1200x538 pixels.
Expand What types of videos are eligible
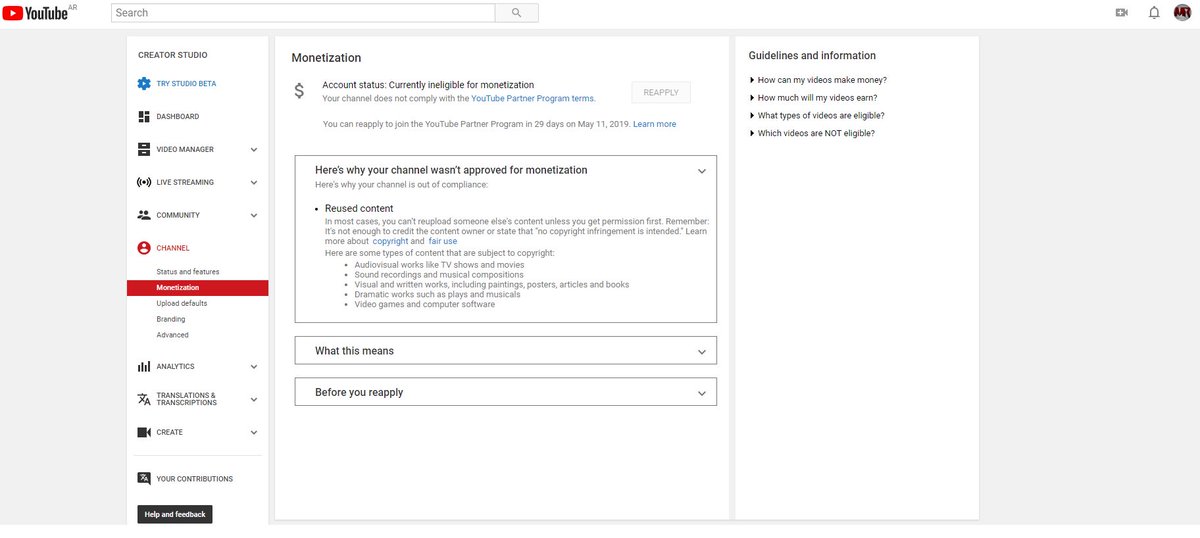coord(817,116)
